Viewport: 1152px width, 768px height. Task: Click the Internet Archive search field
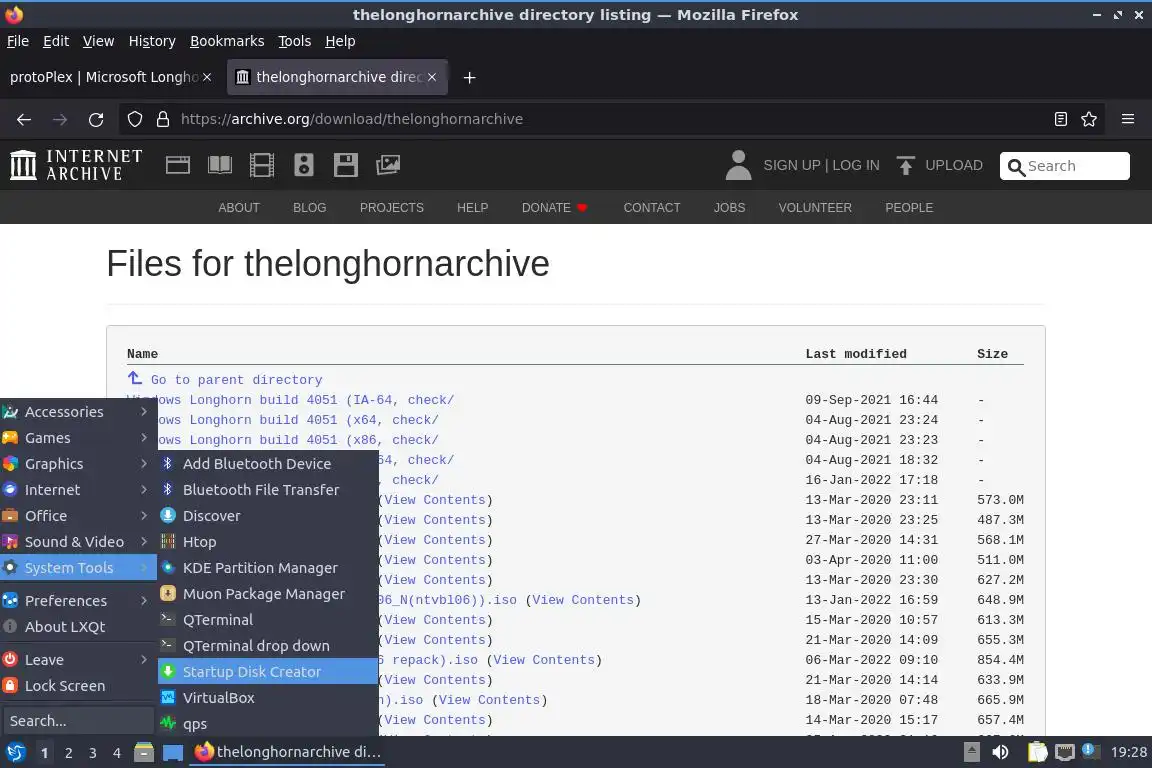point(1065,166)
